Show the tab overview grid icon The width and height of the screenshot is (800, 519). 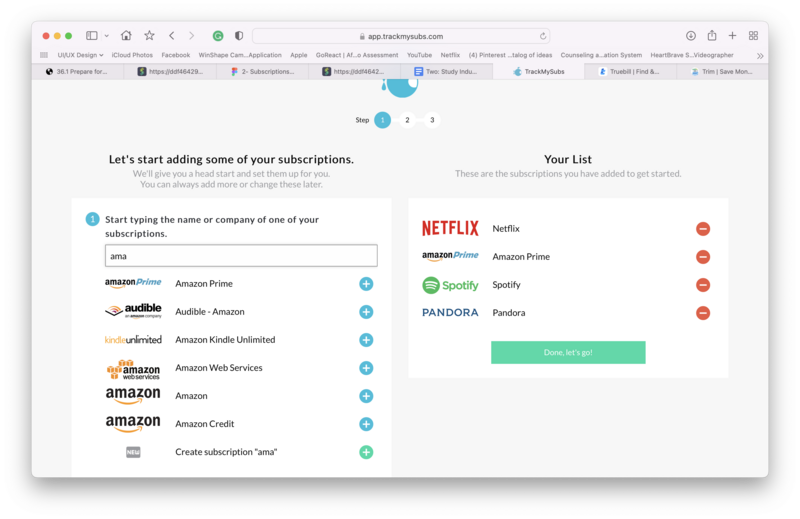click(x=753, y=36)
